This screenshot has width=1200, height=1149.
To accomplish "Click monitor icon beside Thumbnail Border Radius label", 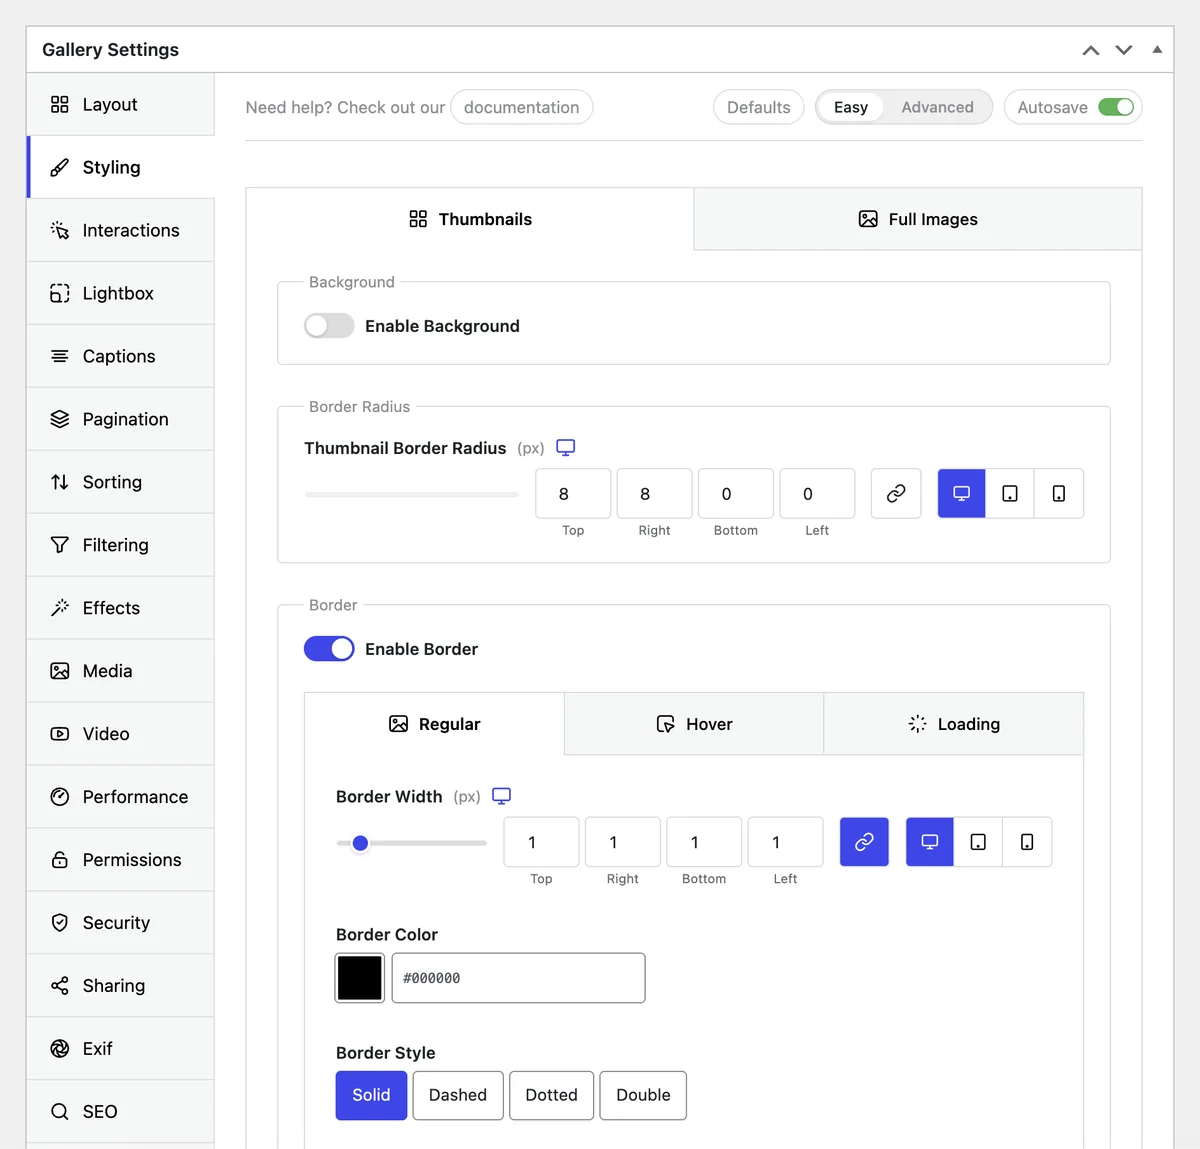I will click(x=566, y=447).
